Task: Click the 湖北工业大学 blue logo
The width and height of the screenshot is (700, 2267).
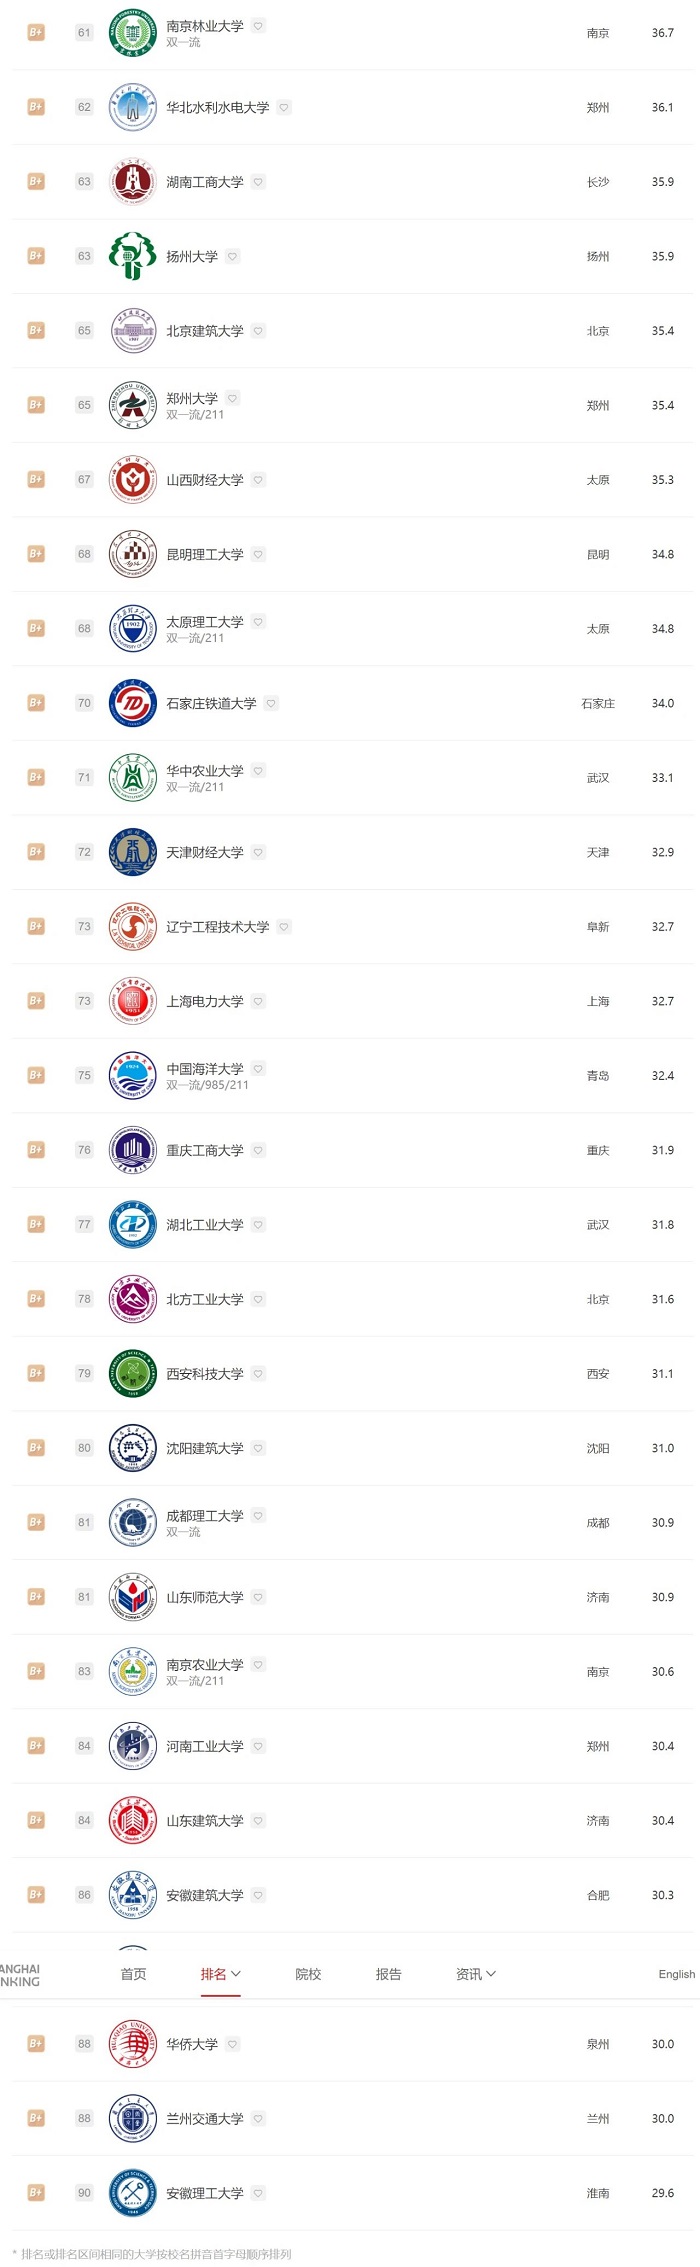Action: (133, 1224)
